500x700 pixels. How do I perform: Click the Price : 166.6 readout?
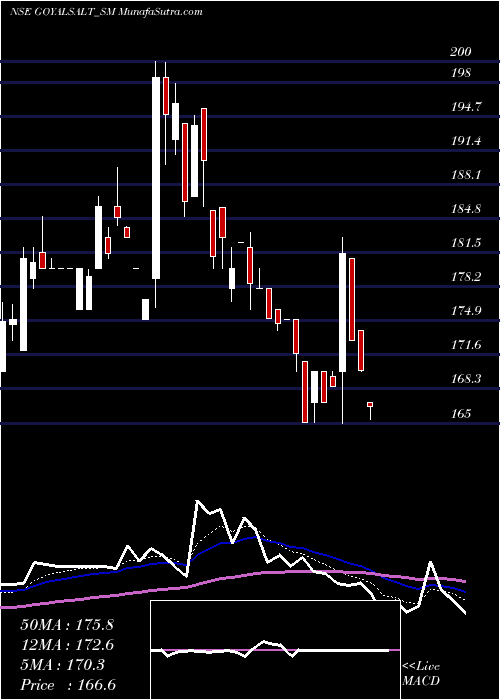click(68, 685)
